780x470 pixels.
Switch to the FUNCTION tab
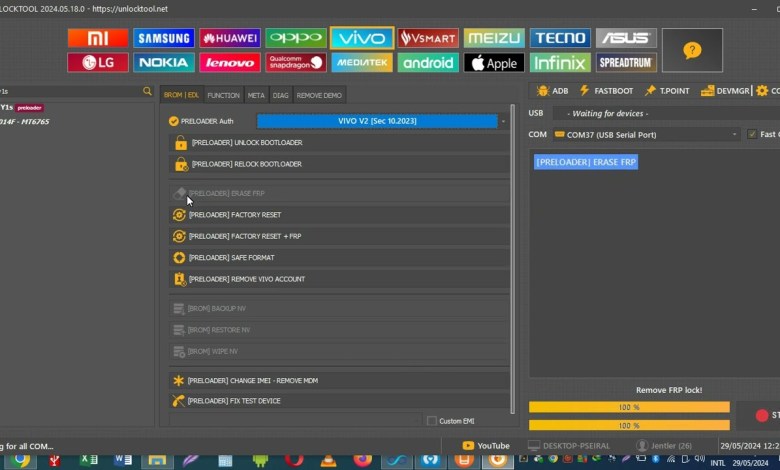pos(223,95)
